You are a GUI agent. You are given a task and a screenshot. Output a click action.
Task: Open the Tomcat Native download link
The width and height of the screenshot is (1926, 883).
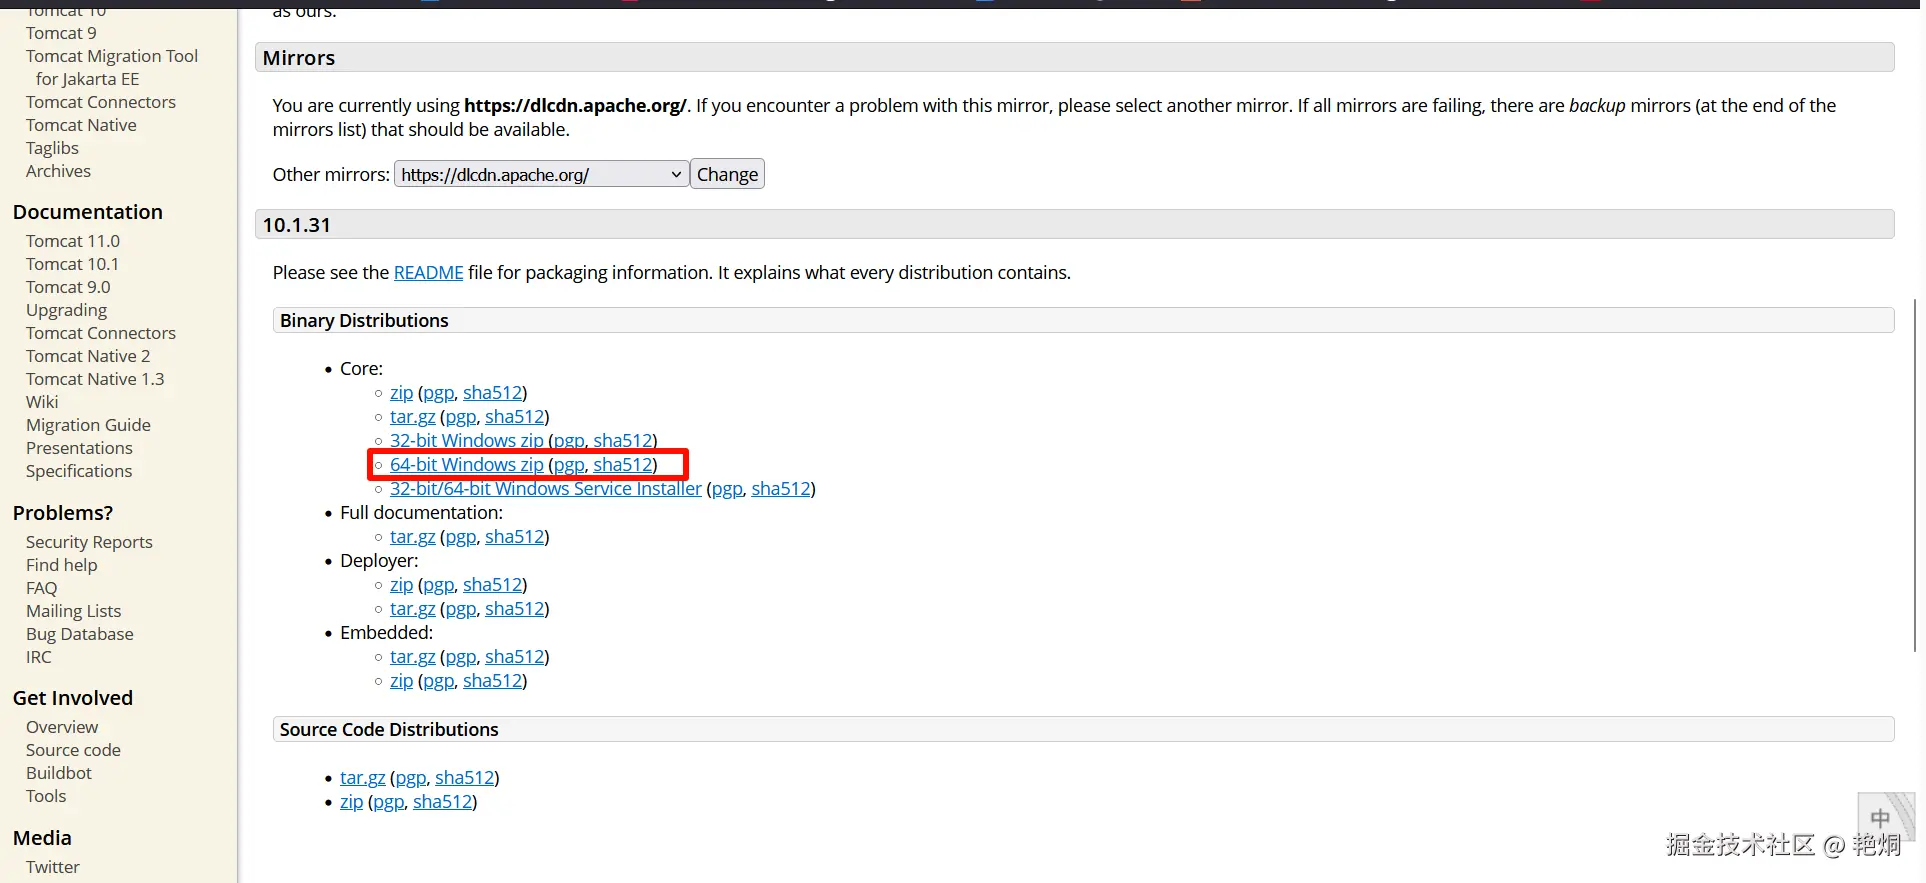(x=81, y=125)
